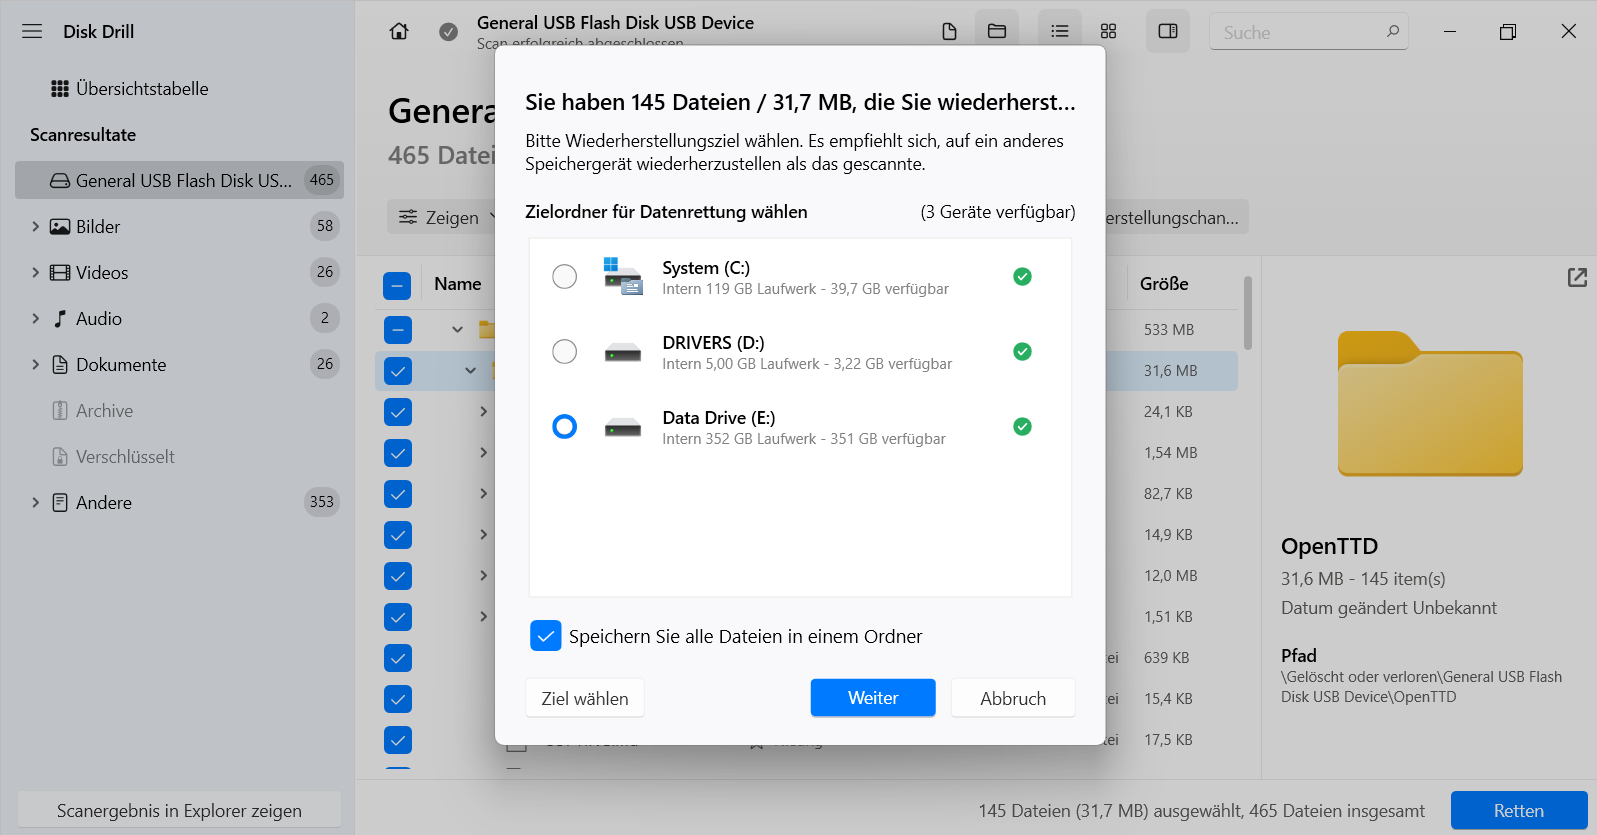The height and width of the screenshot is (835, 1597).
Task: Open Andere category
Action: click(x=104, y=503)
